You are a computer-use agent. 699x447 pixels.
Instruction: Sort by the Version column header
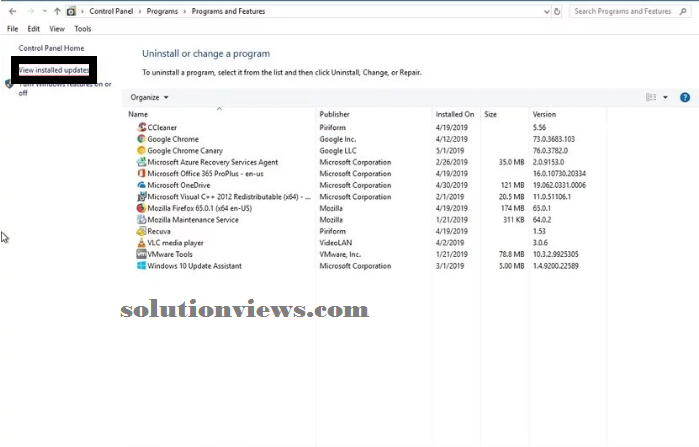544,115
